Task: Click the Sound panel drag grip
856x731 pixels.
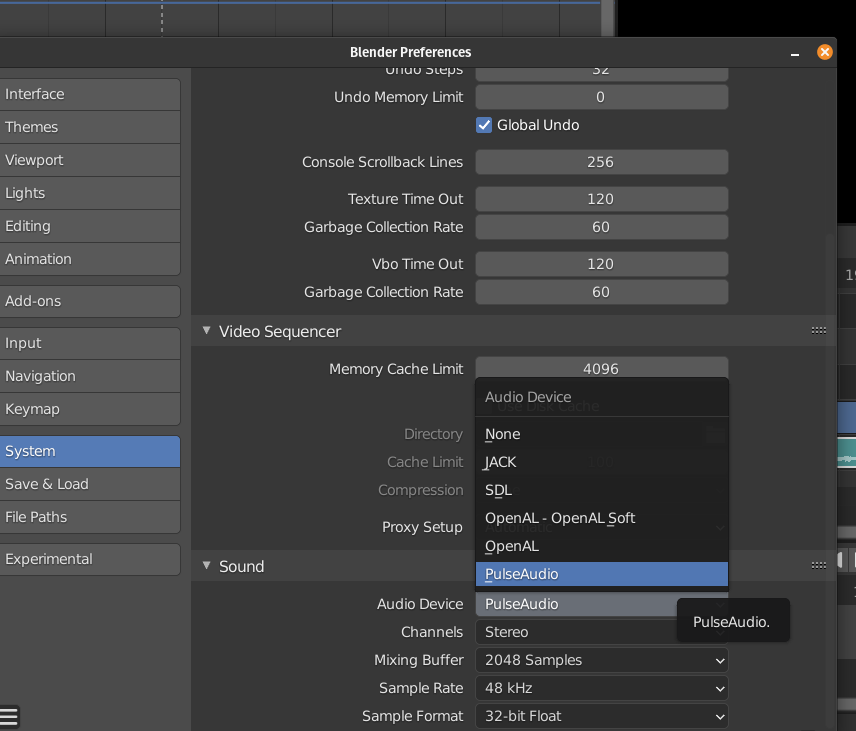Action: tap(818, 566)
